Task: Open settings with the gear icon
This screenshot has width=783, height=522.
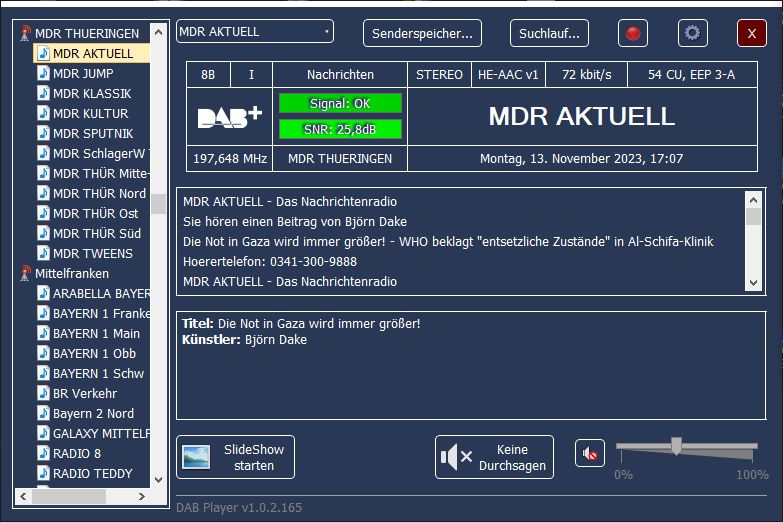Action: pos(692,33)
